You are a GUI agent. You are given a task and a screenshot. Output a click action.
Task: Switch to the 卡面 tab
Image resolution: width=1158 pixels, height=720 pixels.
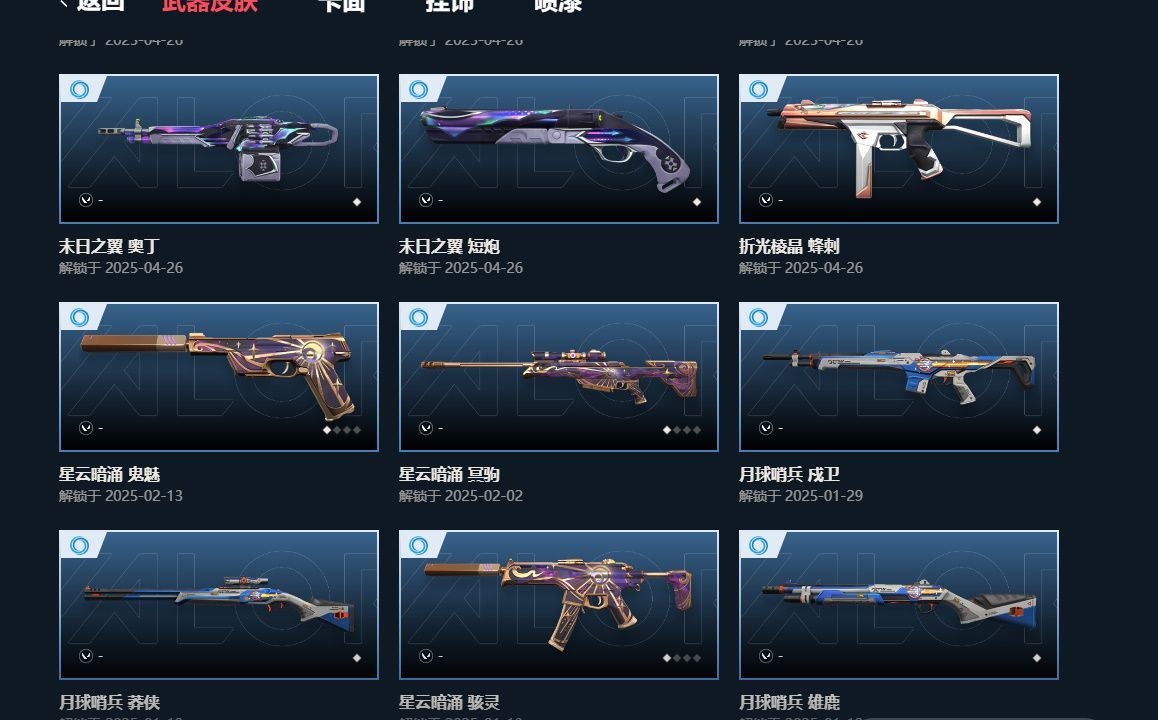(341, 4)
